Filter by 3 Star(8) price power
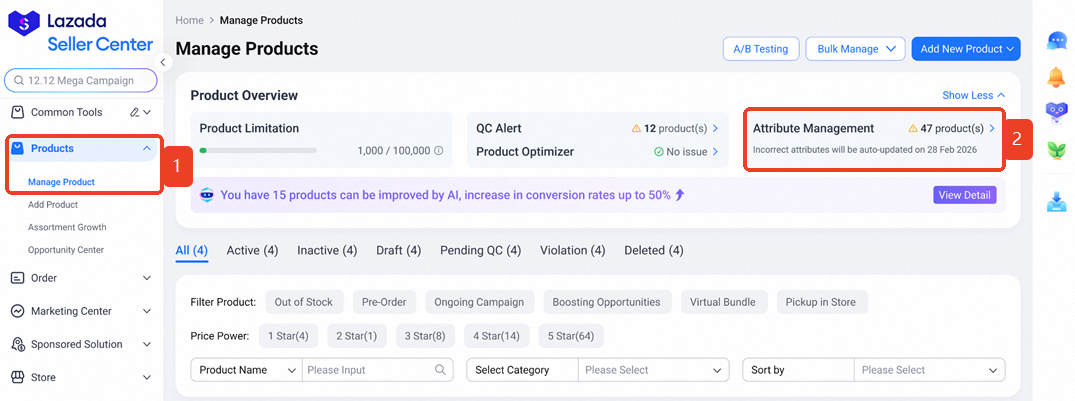The width and height of the screenshot is (1075, 401). pyautogui.click(x=425, y=336)
